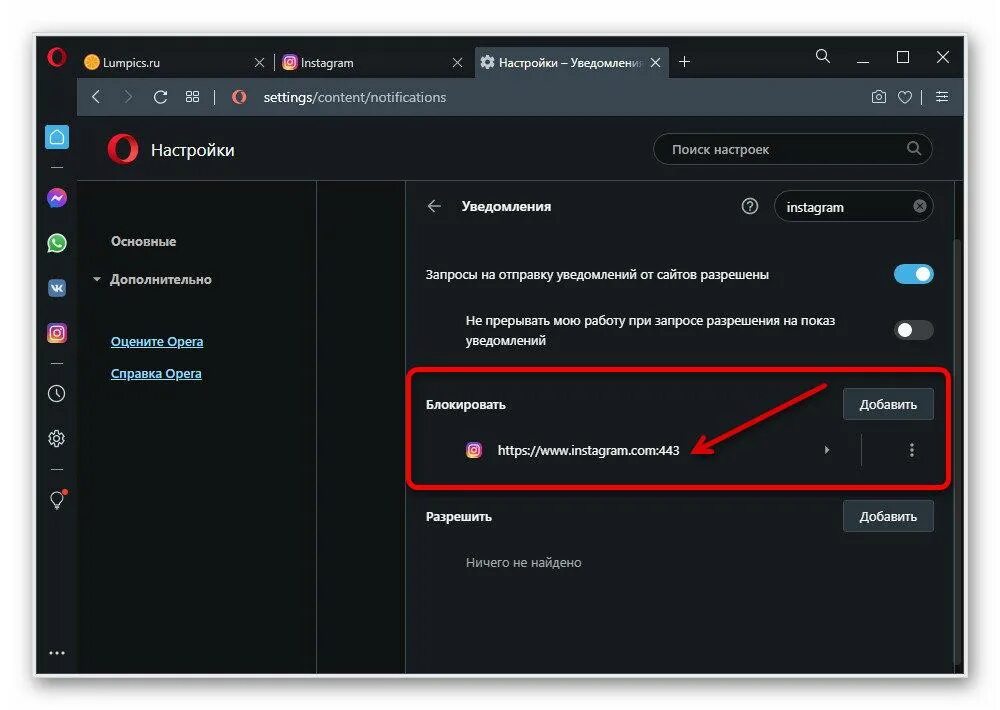Reload the page with the refresh icon
The image size is (1000, 710).
(160, 97)
